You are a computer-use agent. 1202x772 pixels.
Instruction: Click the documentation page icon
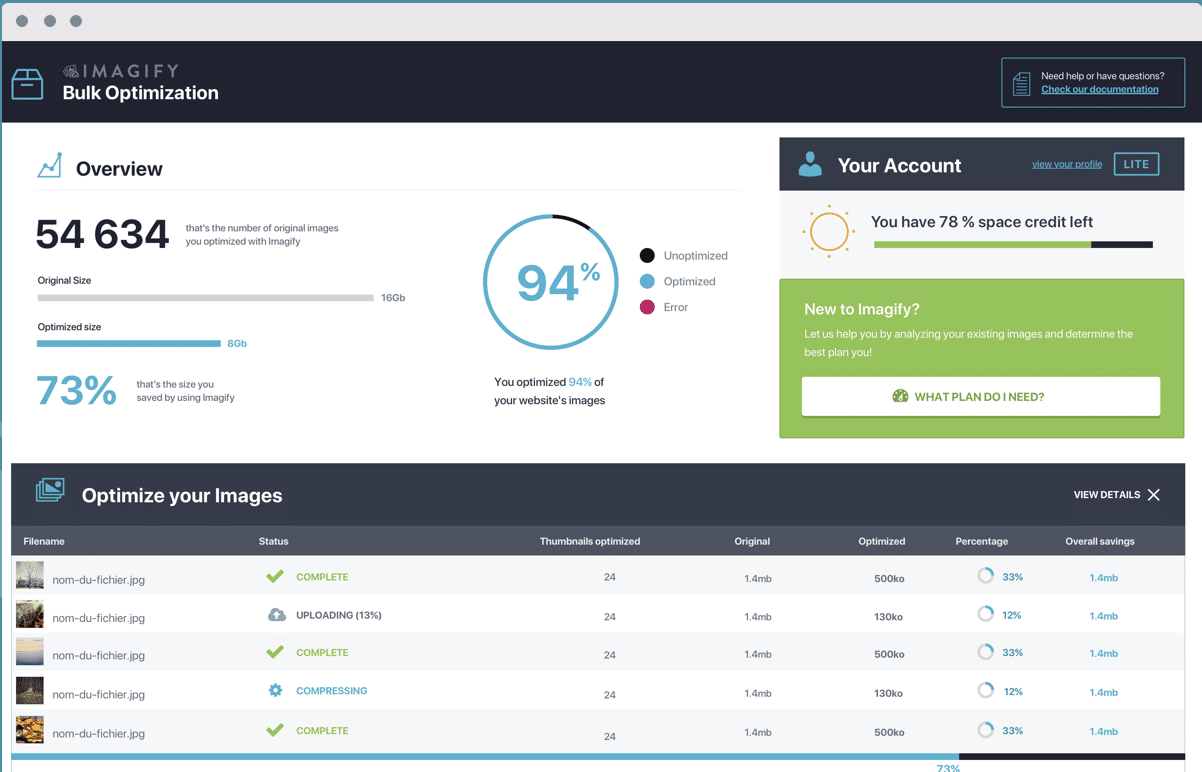tap(1021, 83)
